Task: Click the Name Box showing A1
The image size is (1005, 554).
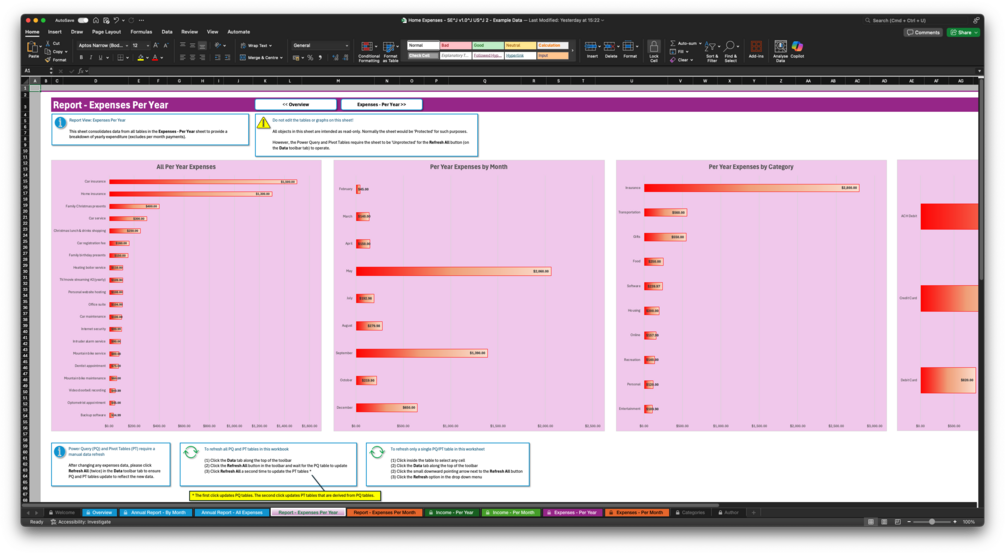Action: click(35, 71)
